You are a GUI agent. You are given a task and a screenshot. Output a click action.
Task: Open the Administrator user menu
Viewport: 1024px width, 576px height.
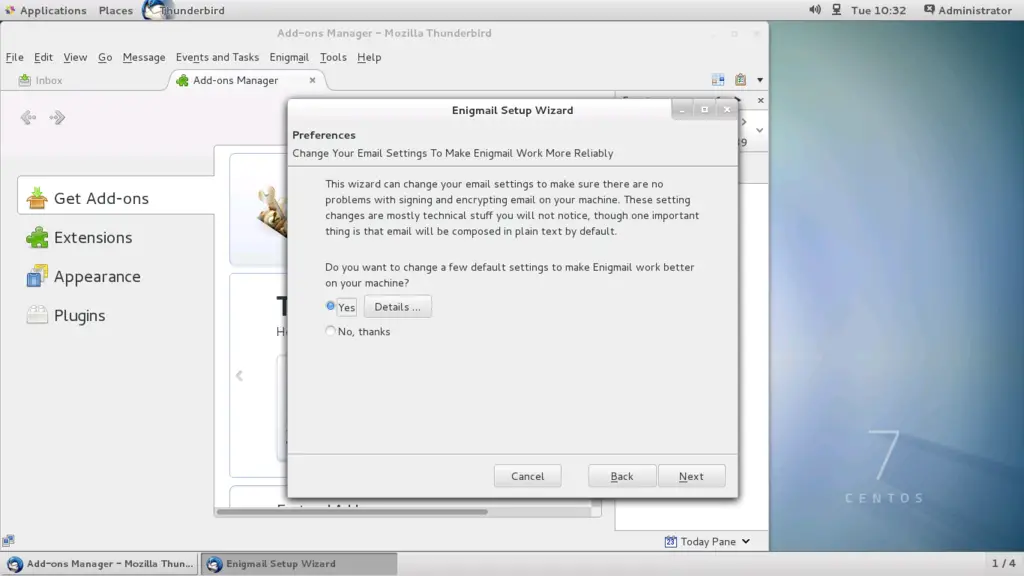tap(968, 10)
